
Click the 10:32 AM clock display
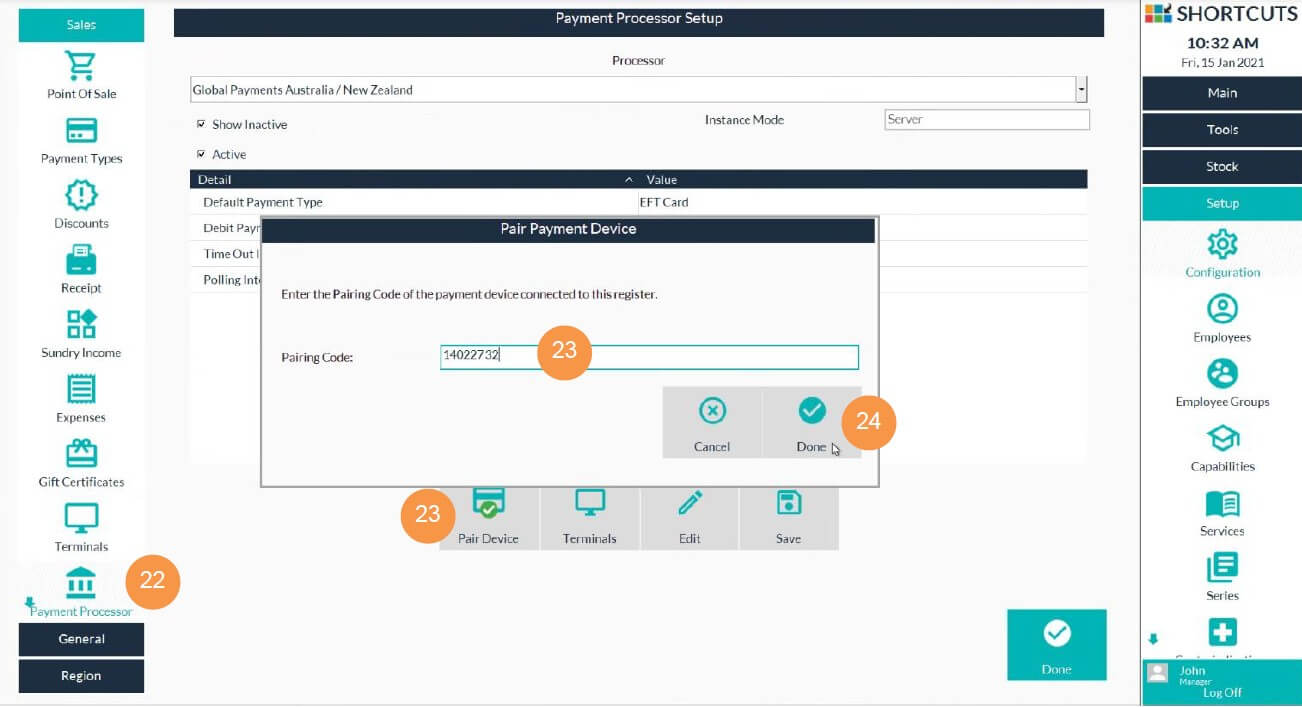(1222, 43)
